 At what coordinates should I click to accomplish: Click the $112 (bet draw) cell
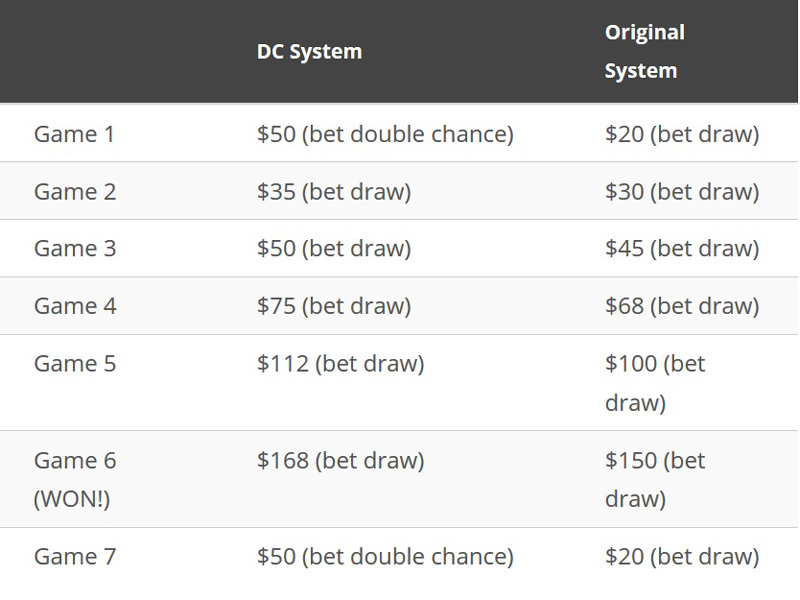[340, 364]
